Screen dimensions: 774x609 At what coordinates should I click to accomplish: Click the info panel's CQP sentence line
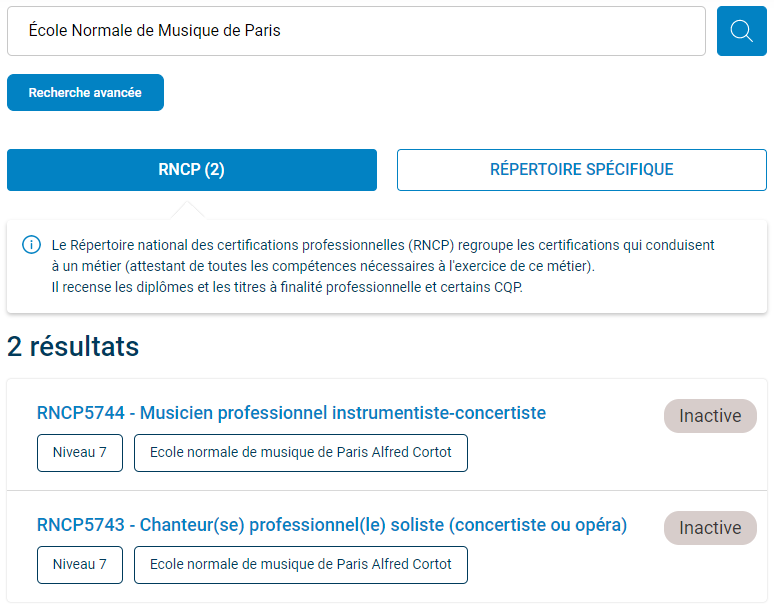tap(287, 287)
